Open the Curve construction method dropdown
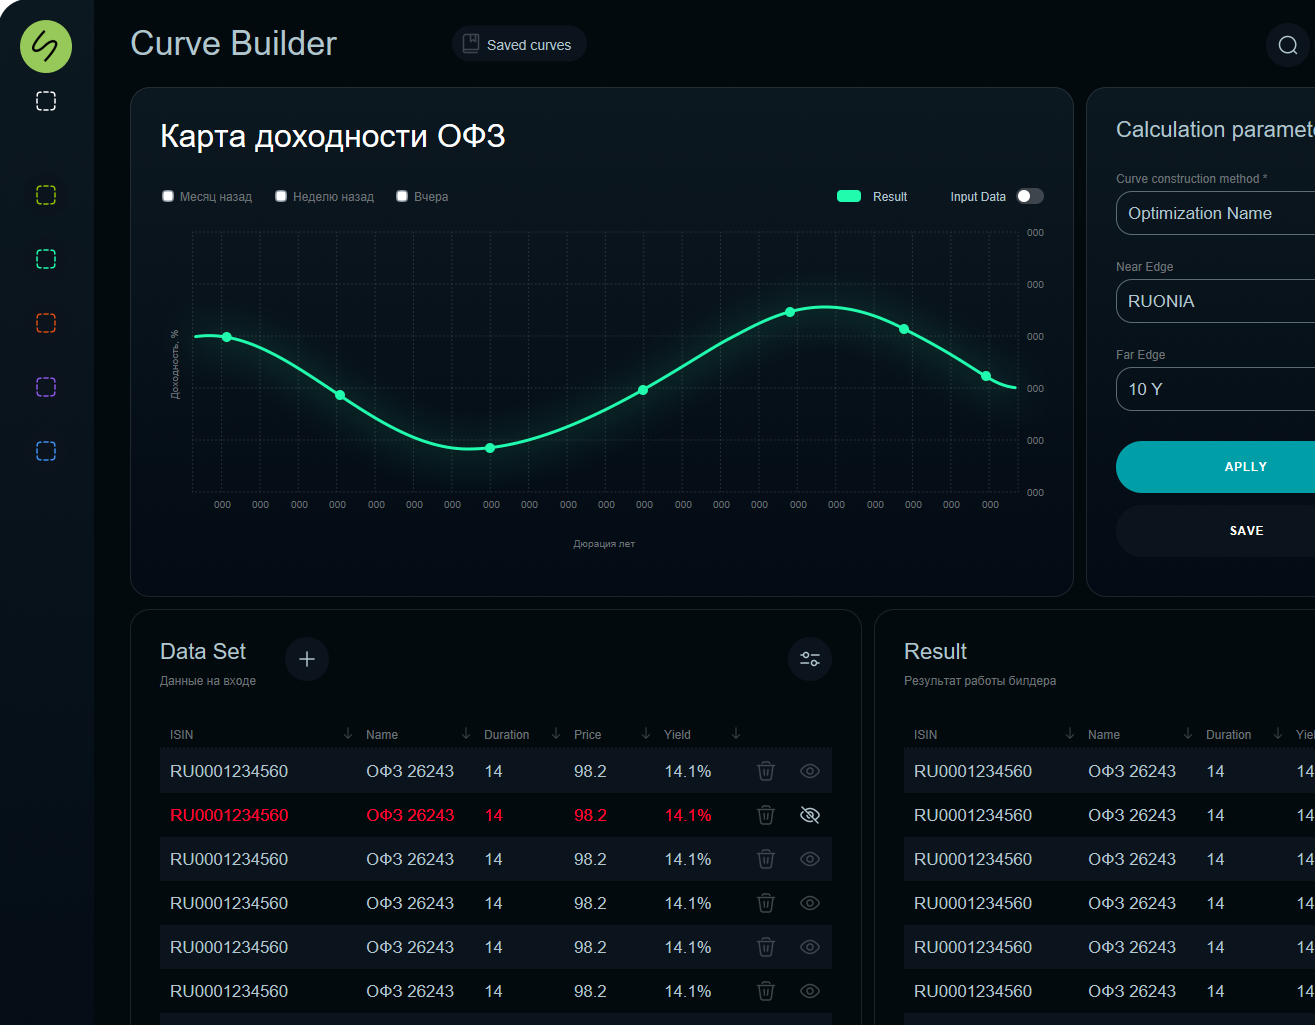The image size is (1315, 1025). (x=1215, y=213)
